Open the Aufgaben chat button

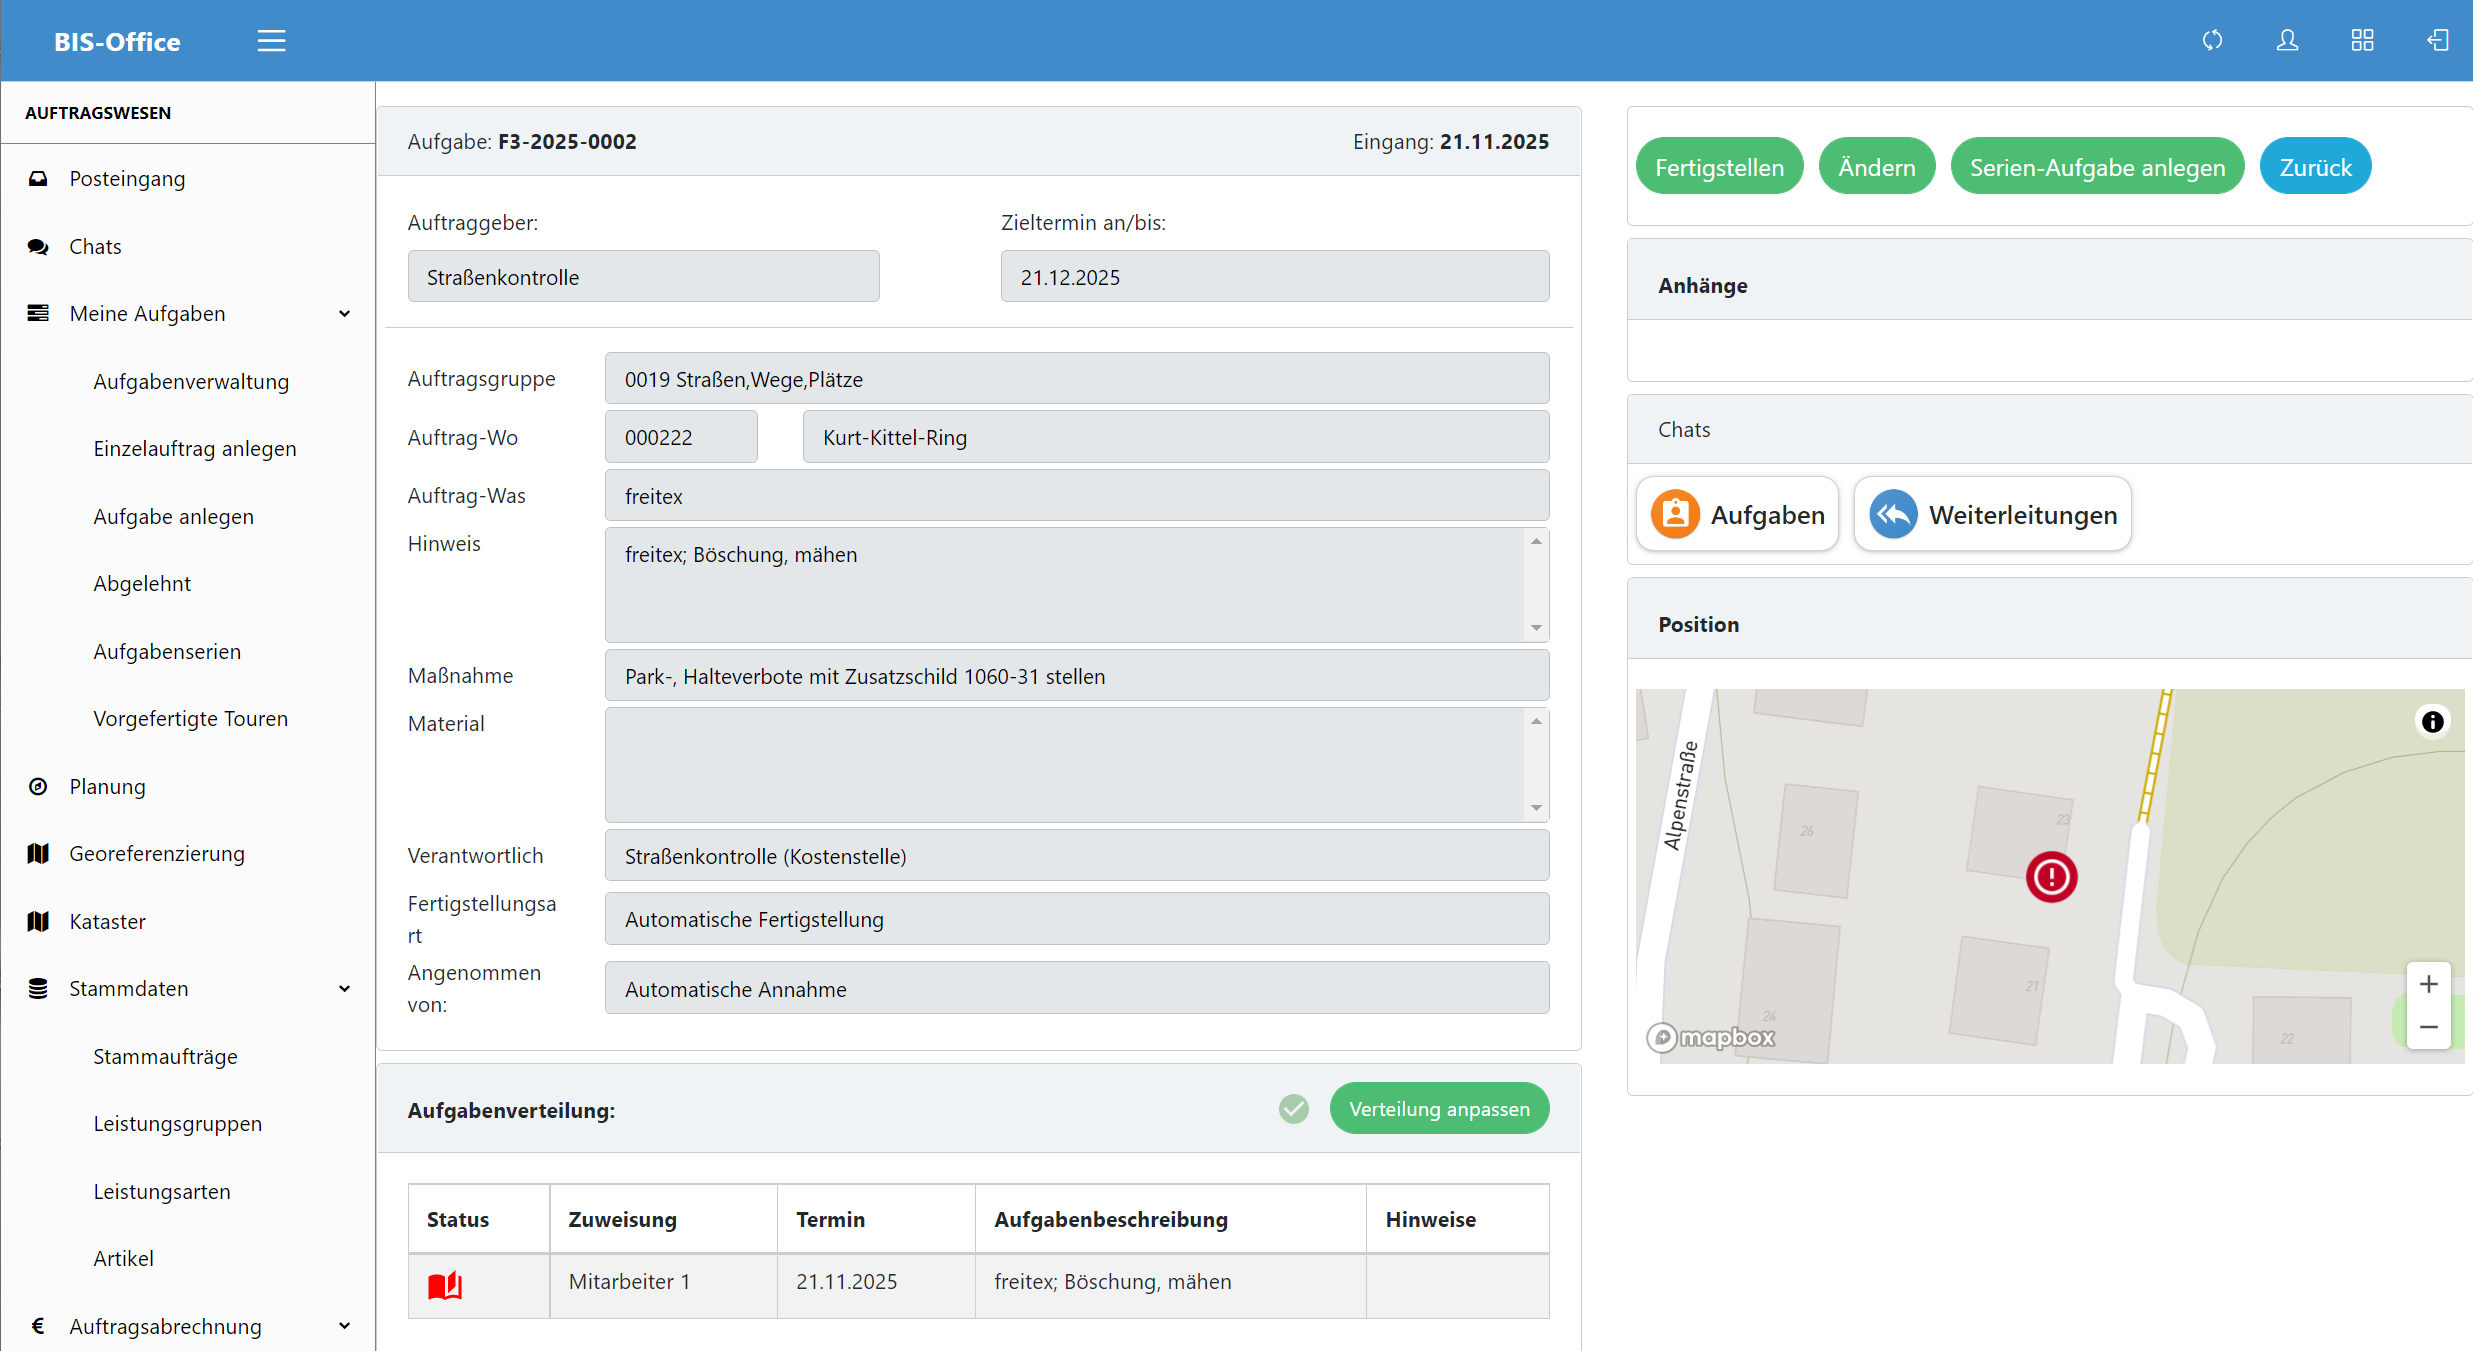click(1738, 514)
